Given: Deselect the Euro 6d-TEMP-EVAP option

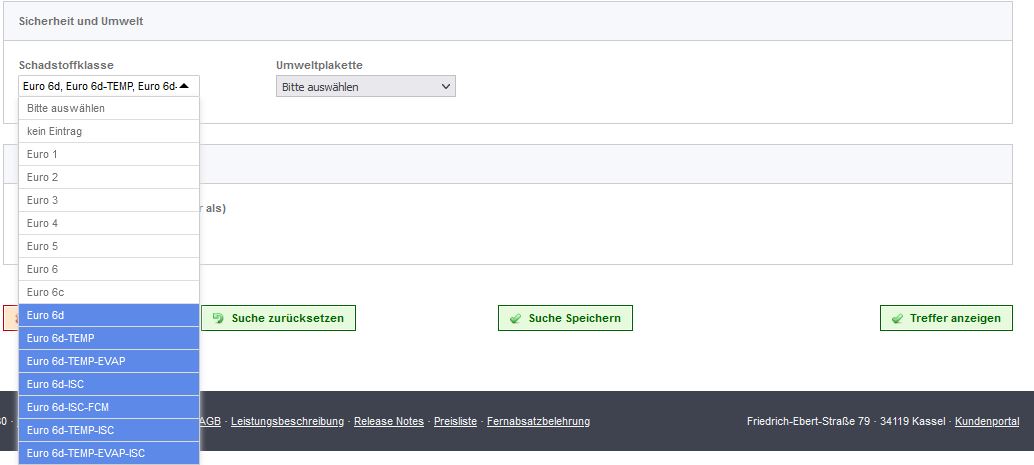Looking at the screenshot, I should [x=109, y=361].
